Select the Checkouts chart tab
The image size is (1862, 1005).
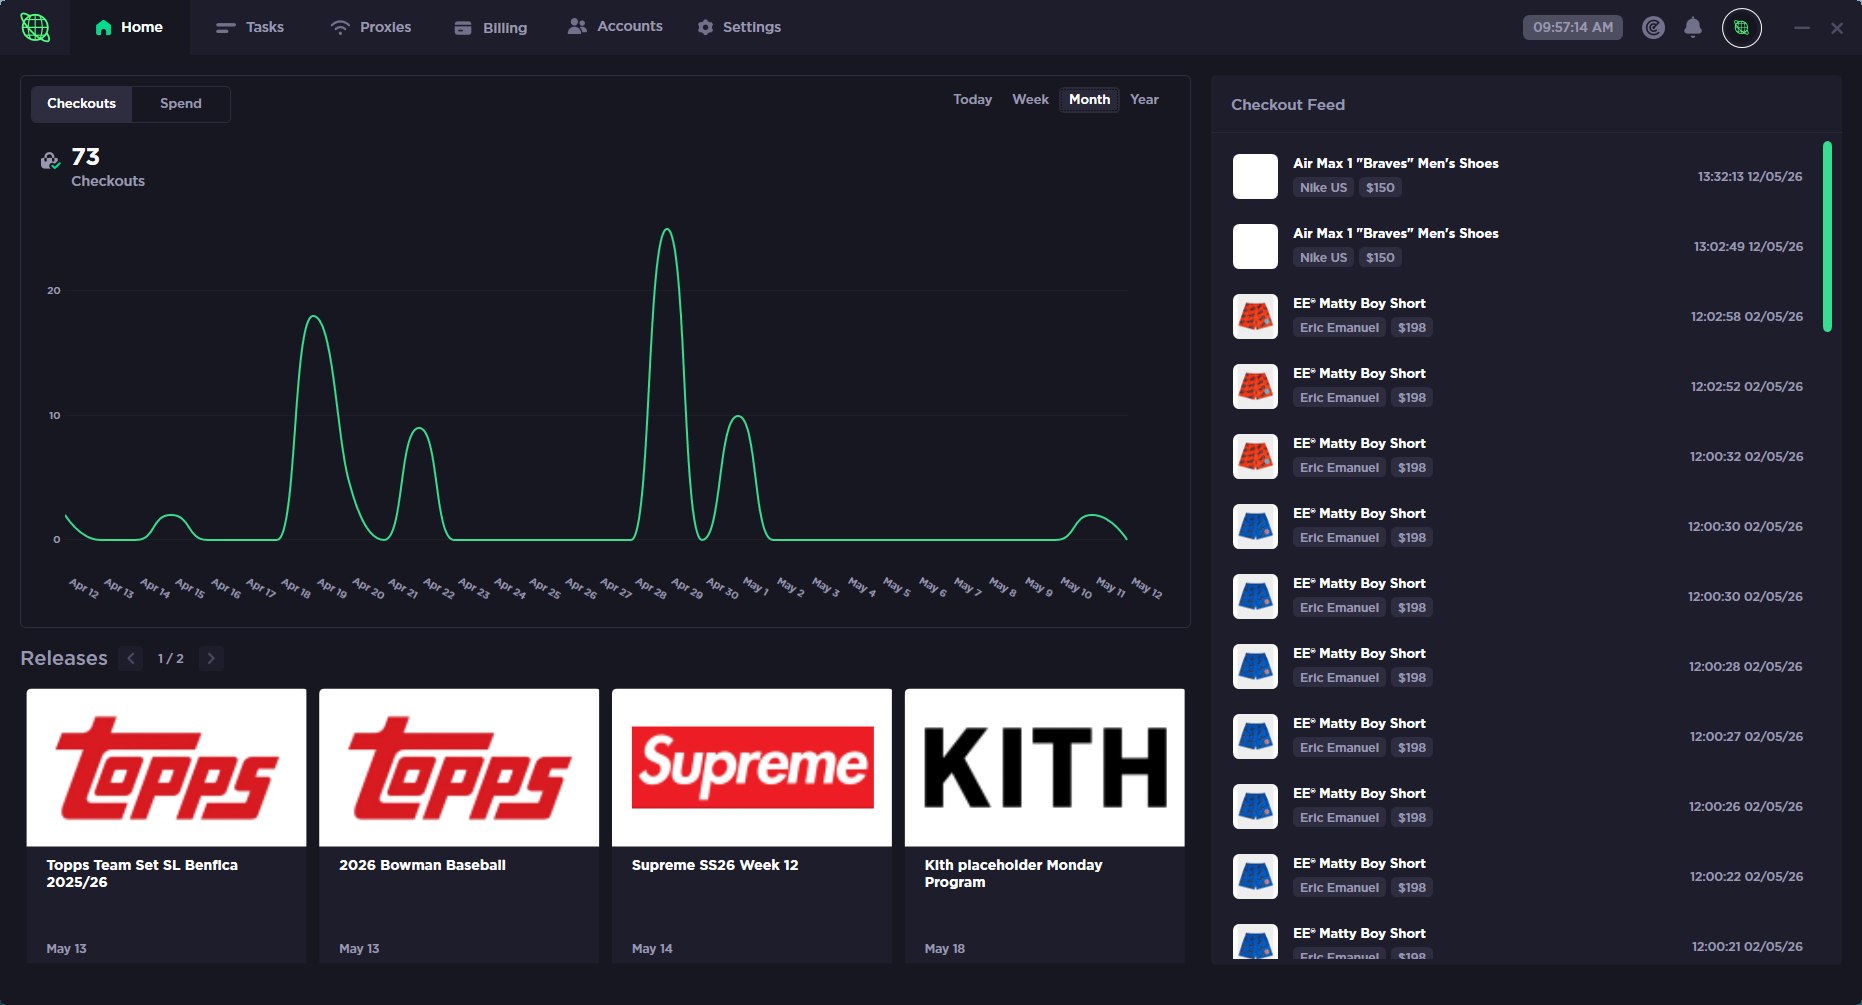pyautogui.click(x=82, y=104)
